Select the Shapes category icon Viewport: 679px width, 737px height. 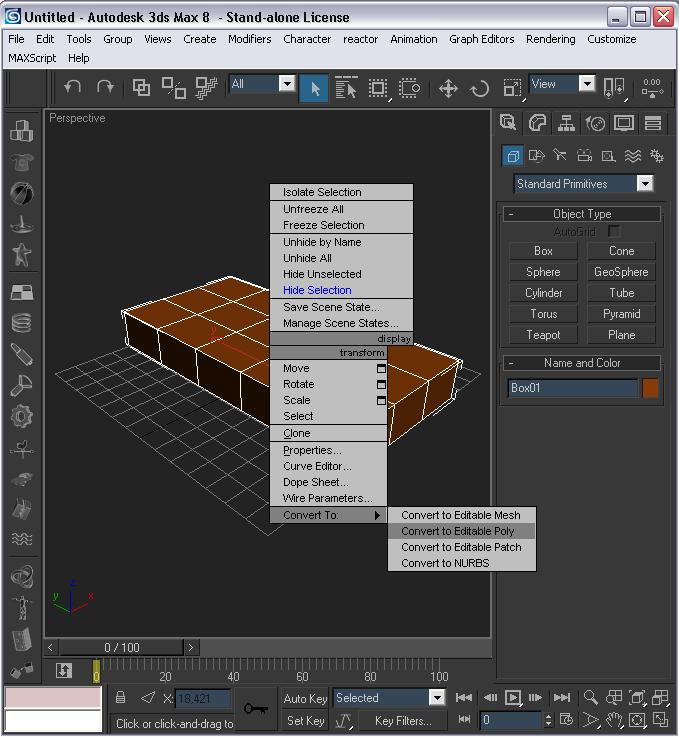click(536, 156)
